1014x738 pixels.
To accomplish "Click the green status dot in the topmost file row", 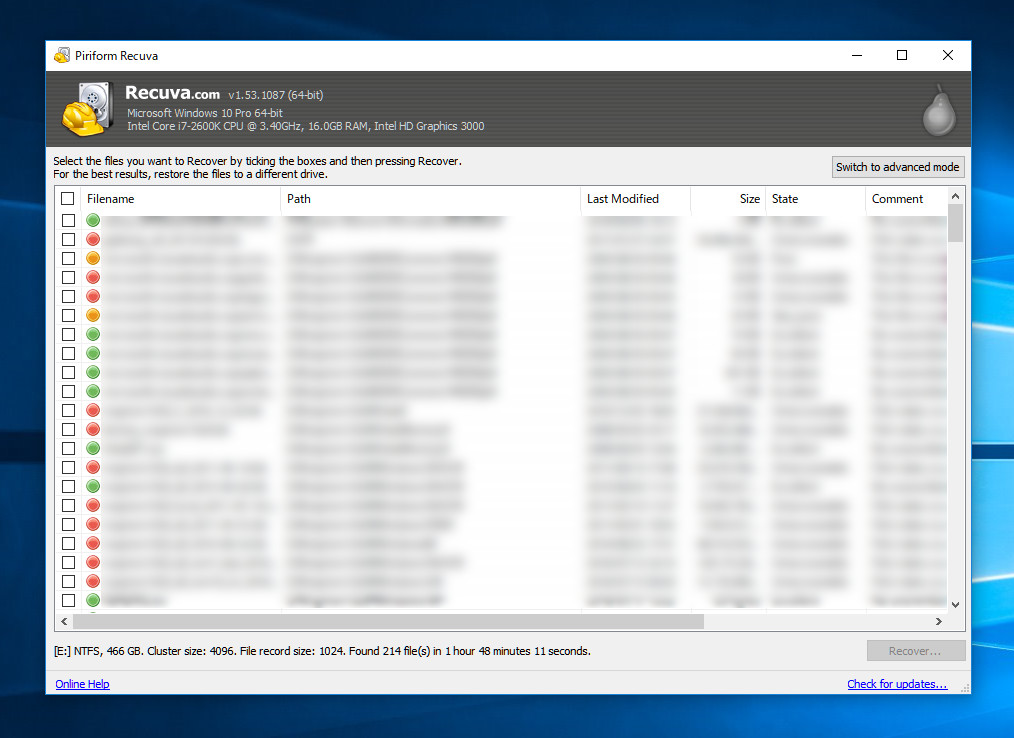I will pyautogui.click(x=93, y=221).
